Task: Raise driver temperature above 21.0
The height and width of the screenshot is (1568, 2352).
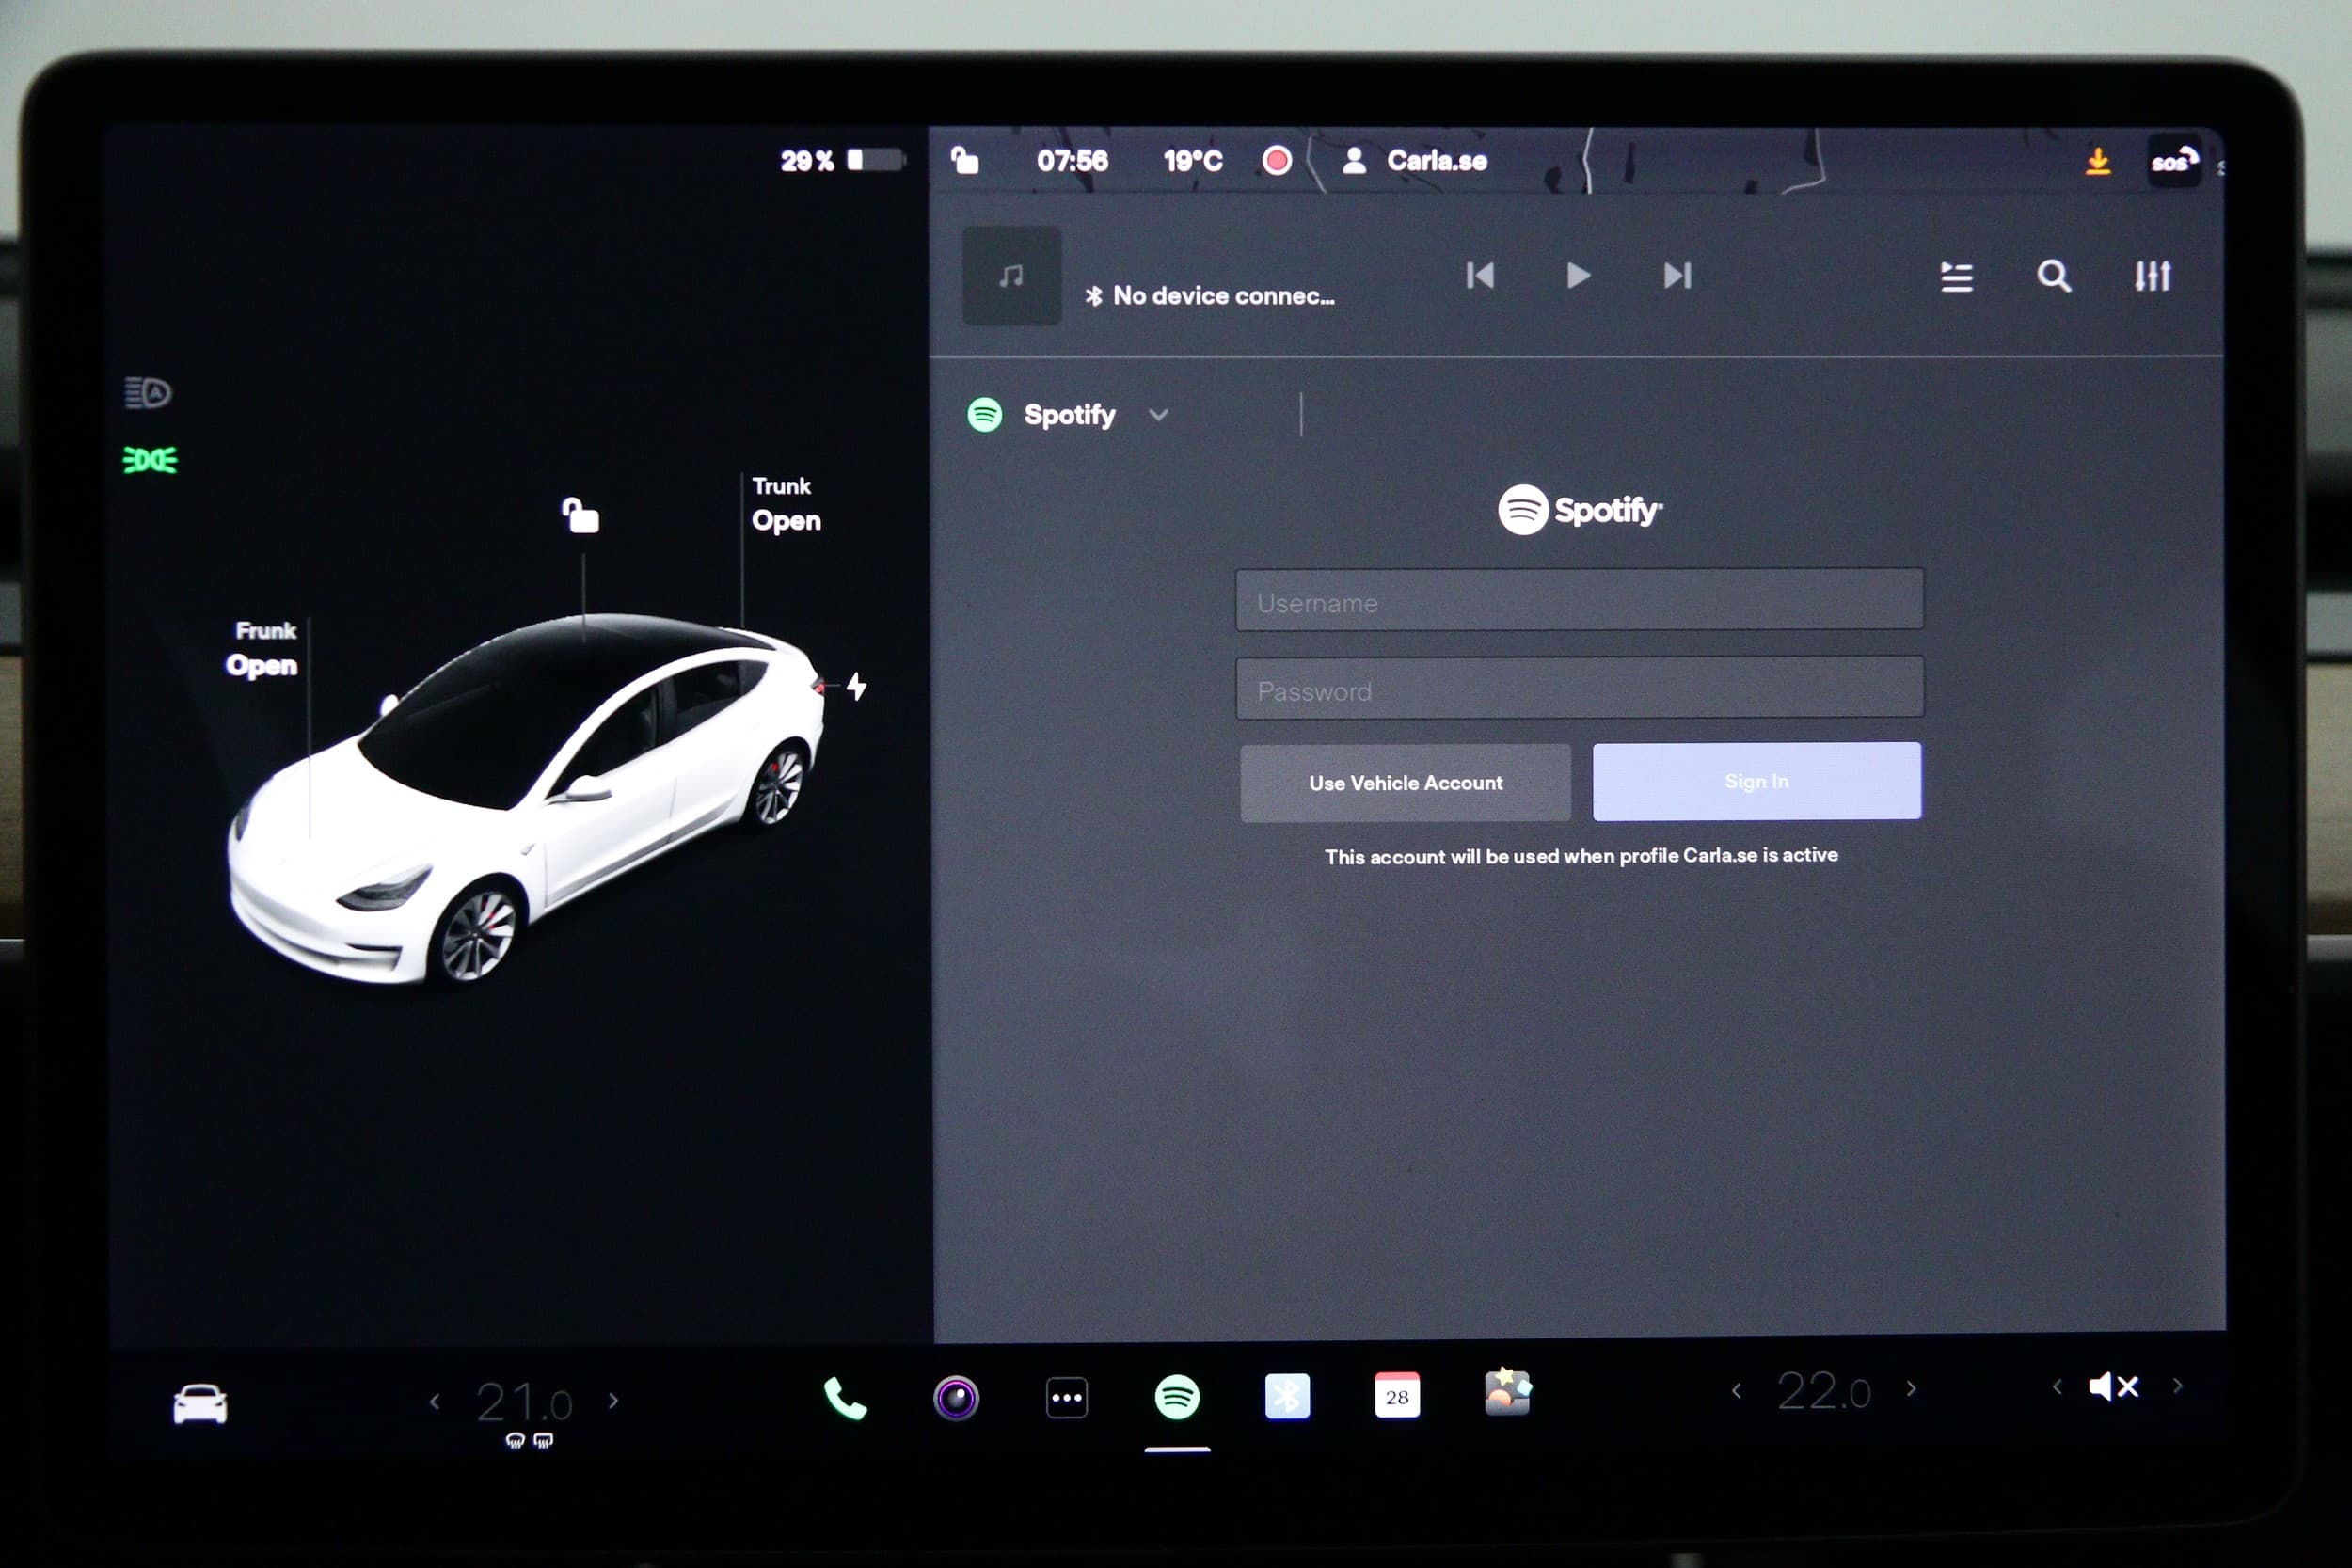Action: (614, 1401)
